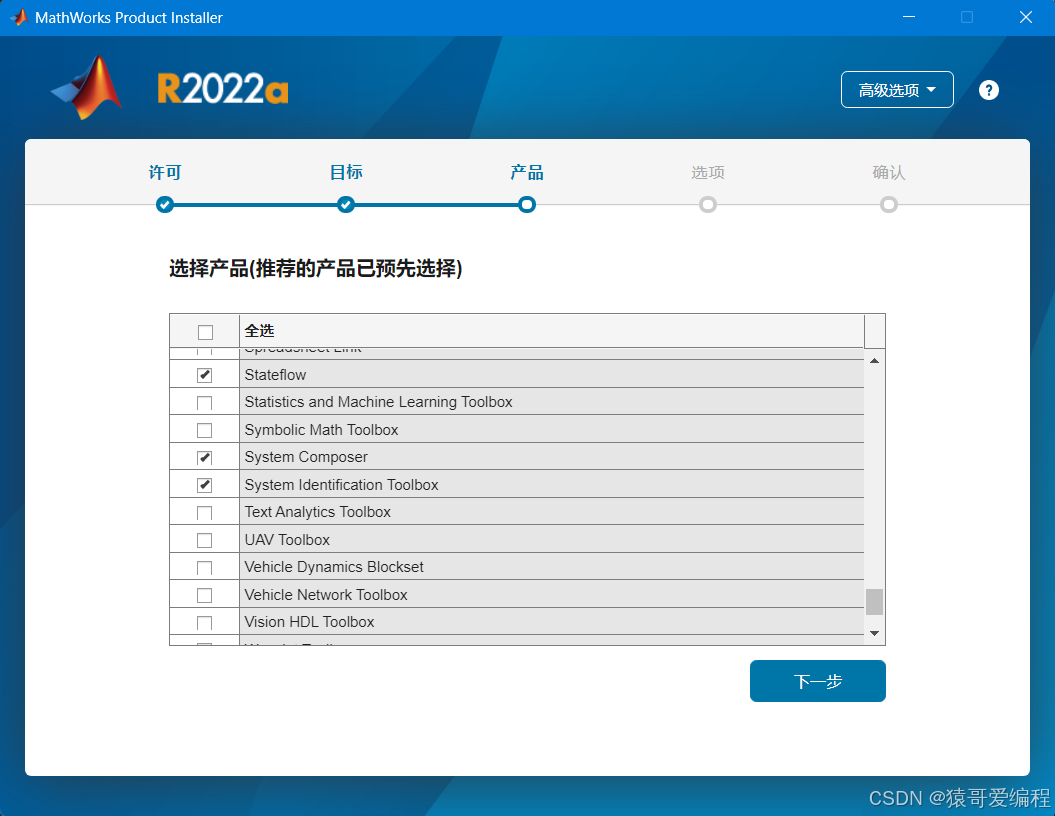Go to the 许可 step
Image resolution: width=1055 pixels, height=816 pixels.
[x=165, y=172]
